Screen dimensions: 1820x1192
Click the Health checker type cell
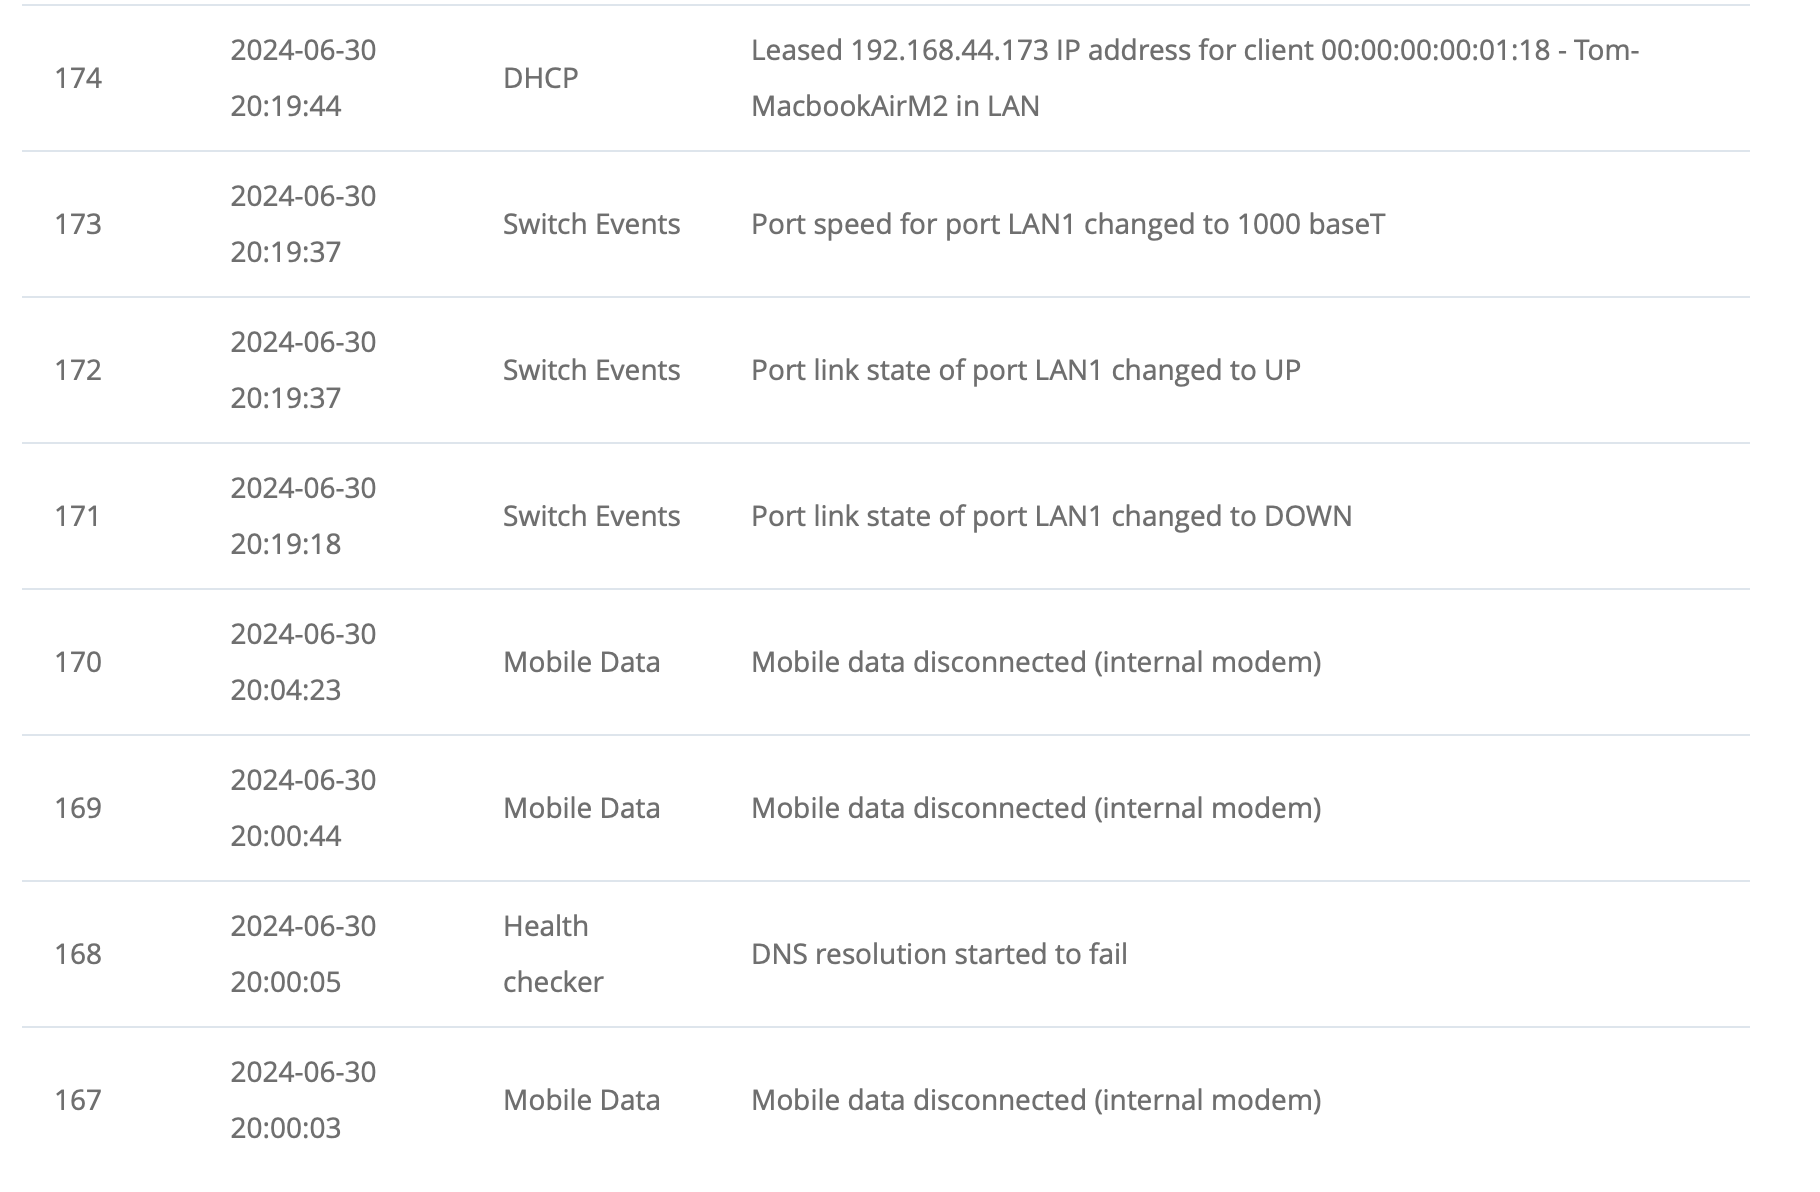pos(553,954)
